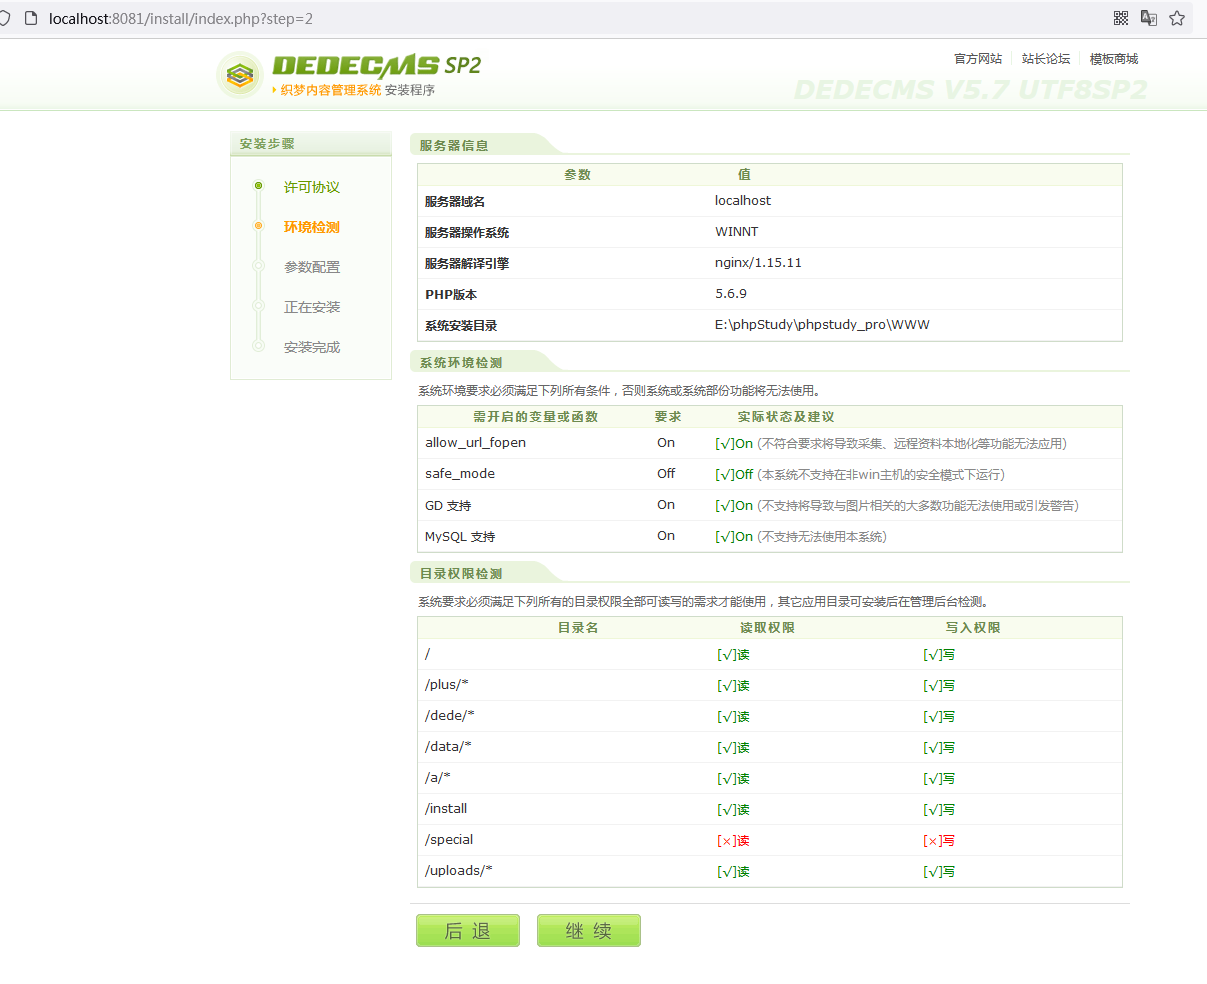The height and width of the screenshot is (984, 1207).
Task: Select the 许可协议 install step
Action: [312, 187]
